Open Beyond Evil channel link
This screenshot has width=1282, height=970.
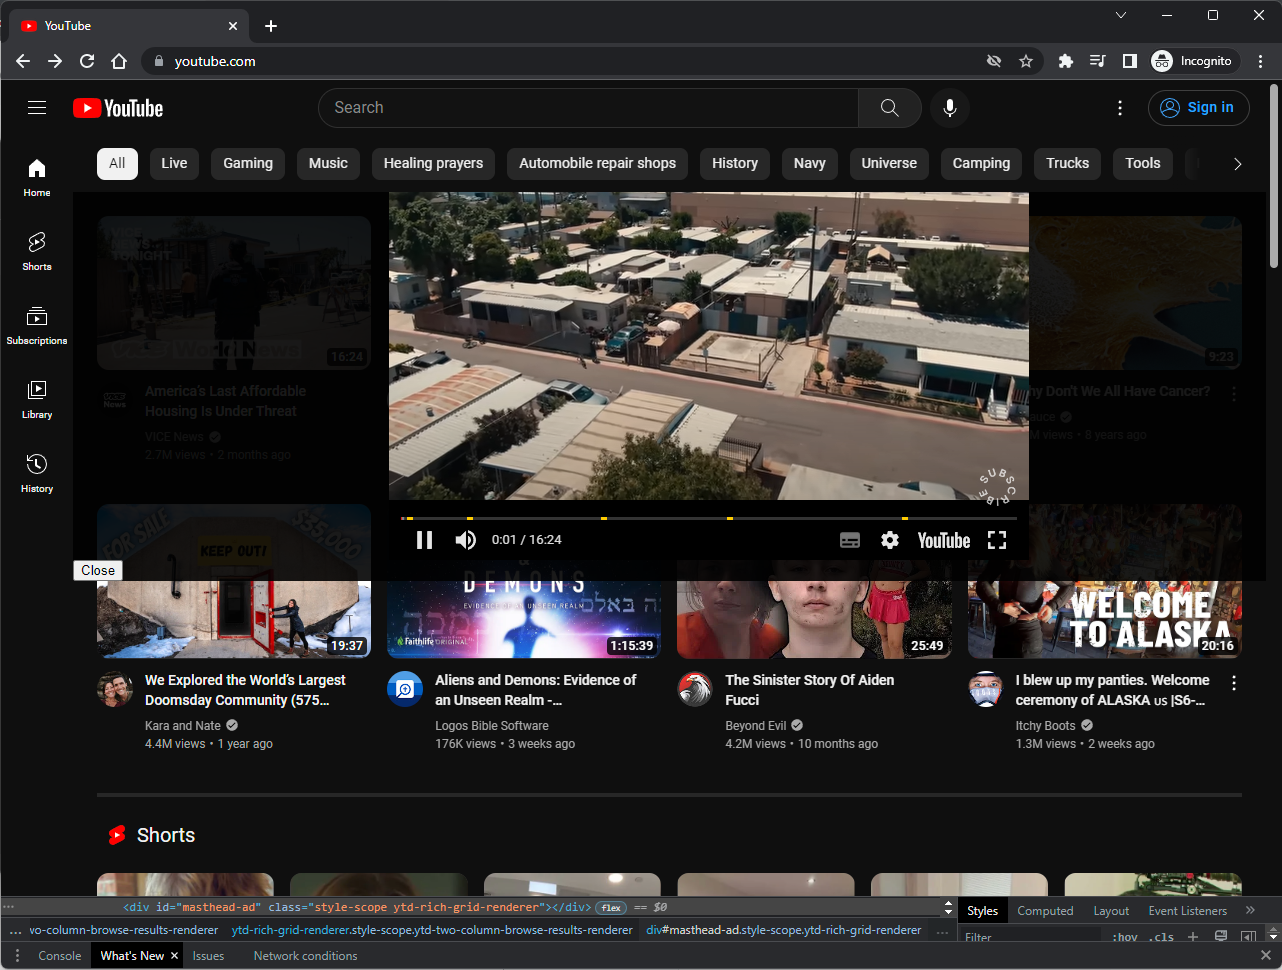point(756,726)
